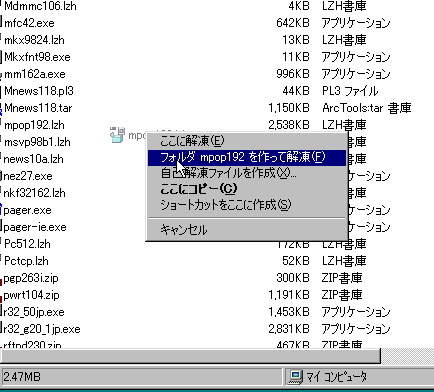This screenshot has height=392, width=434.
Task: Select file Pctcp.lzh
Action: coord(26,261)
